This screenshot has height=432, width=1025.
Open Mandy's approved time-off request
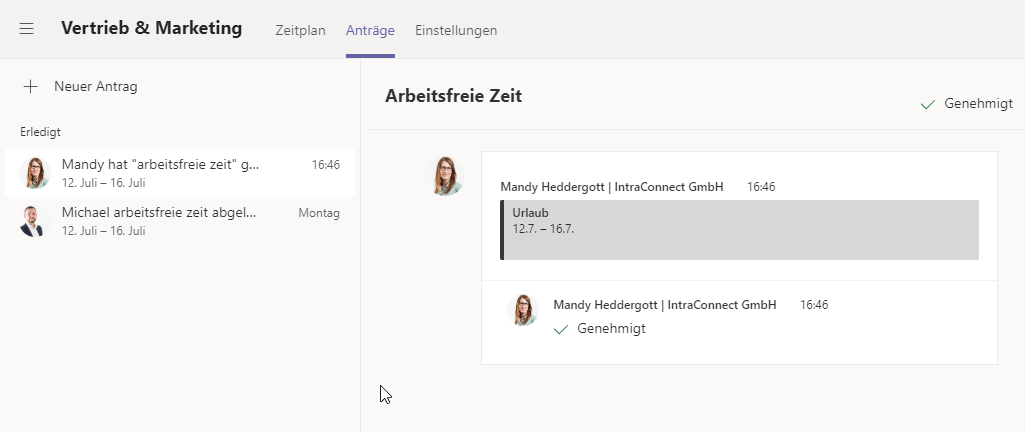coord(180,173)
